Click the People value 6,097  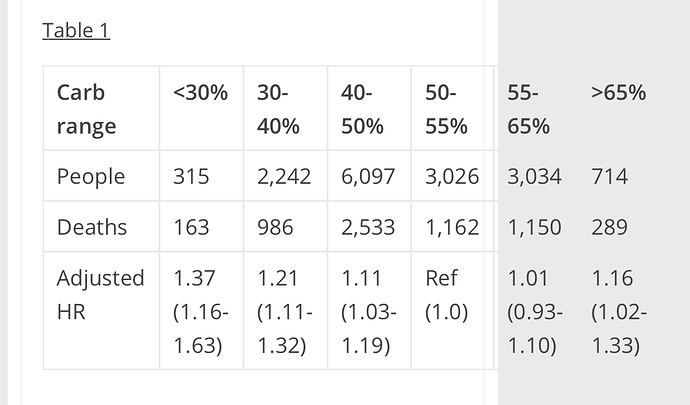(x=370, y=176)
